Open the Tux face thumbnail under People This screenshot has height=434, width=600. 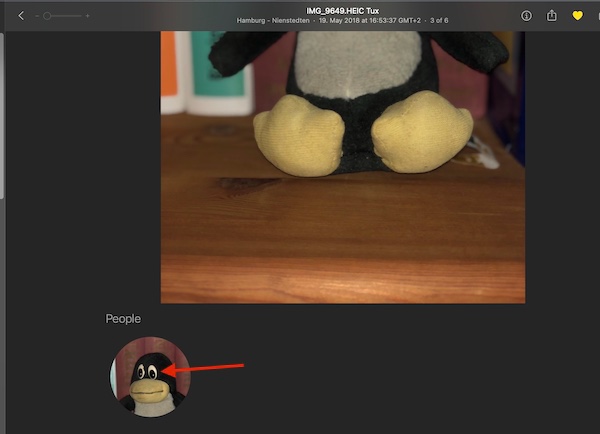pyautogui.click(x=150, y=377)
